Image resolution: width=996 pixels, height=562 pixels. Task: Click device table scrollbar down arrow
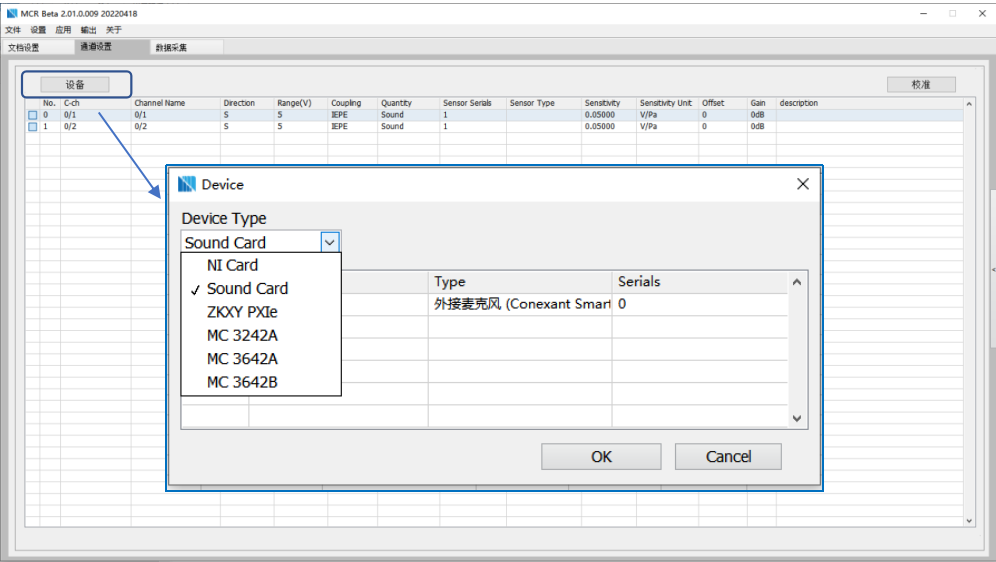coord(797,418)
